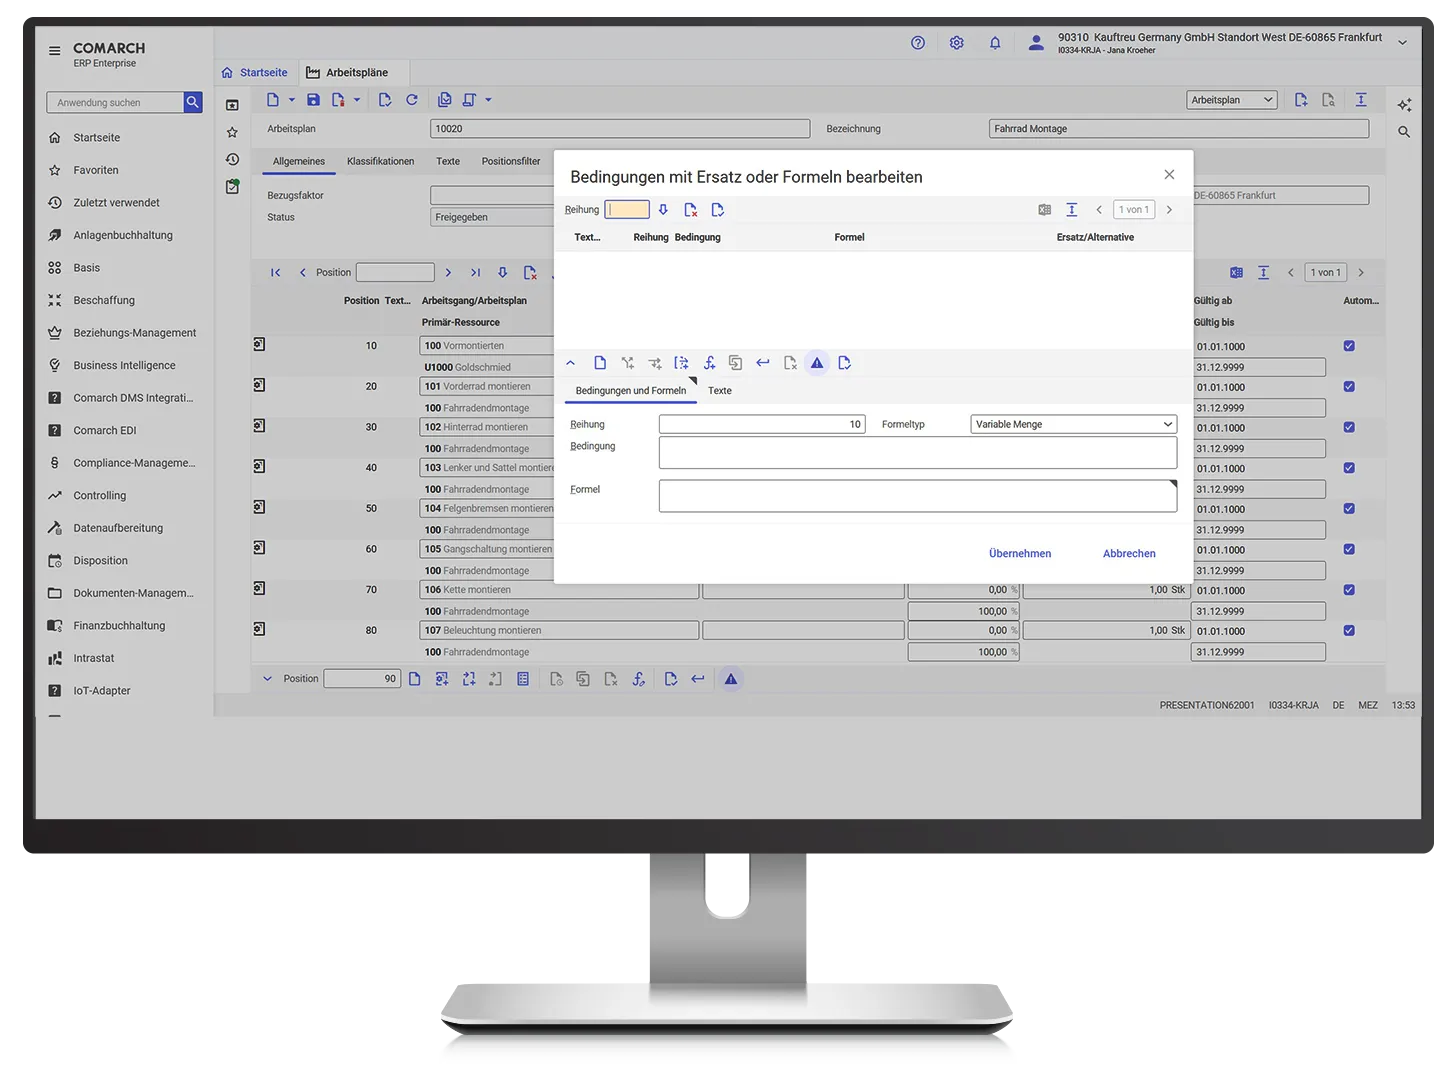Open the help question mark icon
Viewport: 1454px width, 1080px height.
918,43
